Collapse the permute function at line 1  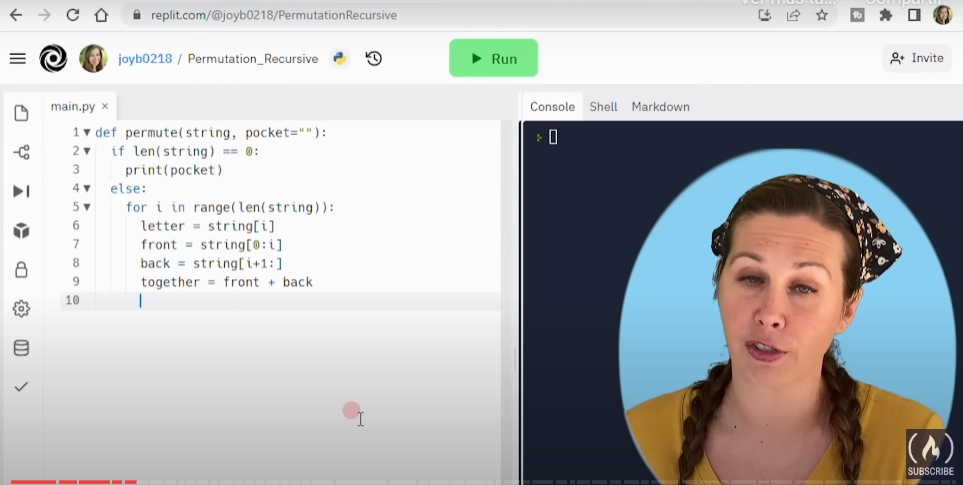coord(87,132)
